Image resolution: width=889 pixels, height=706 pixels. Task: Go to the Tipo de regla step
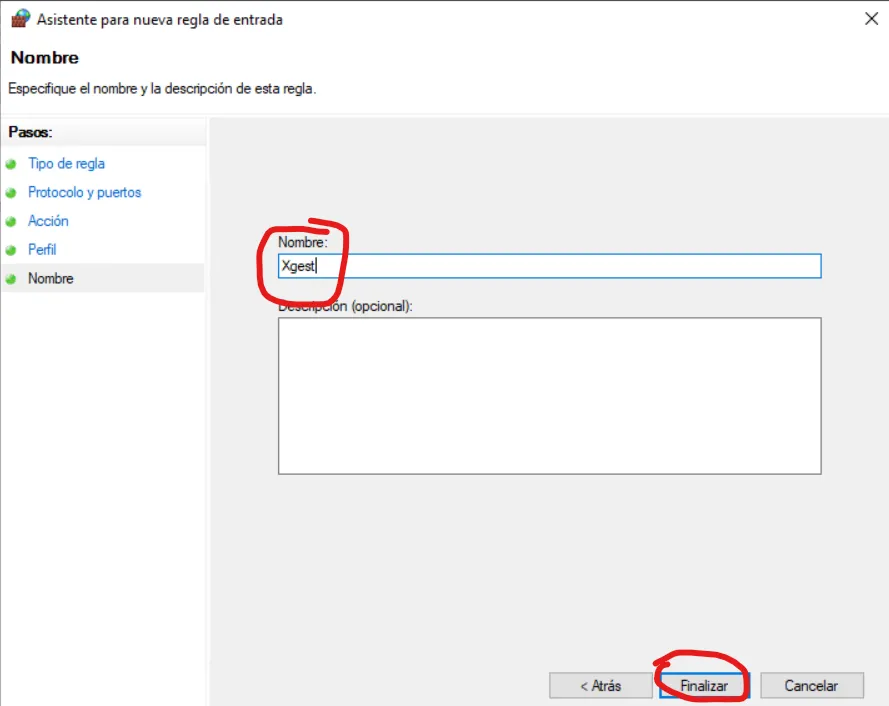[66, 164]
